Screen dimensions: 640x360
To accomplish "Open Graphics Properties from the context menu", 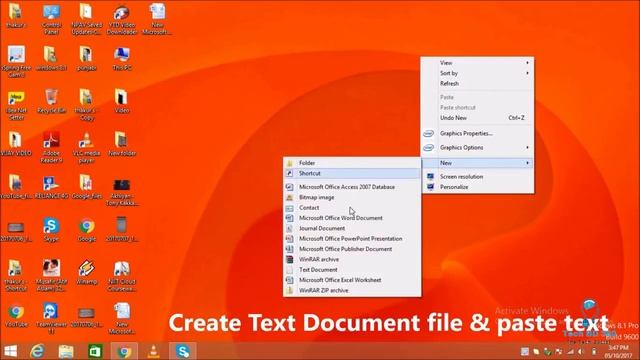I will 477,133.
